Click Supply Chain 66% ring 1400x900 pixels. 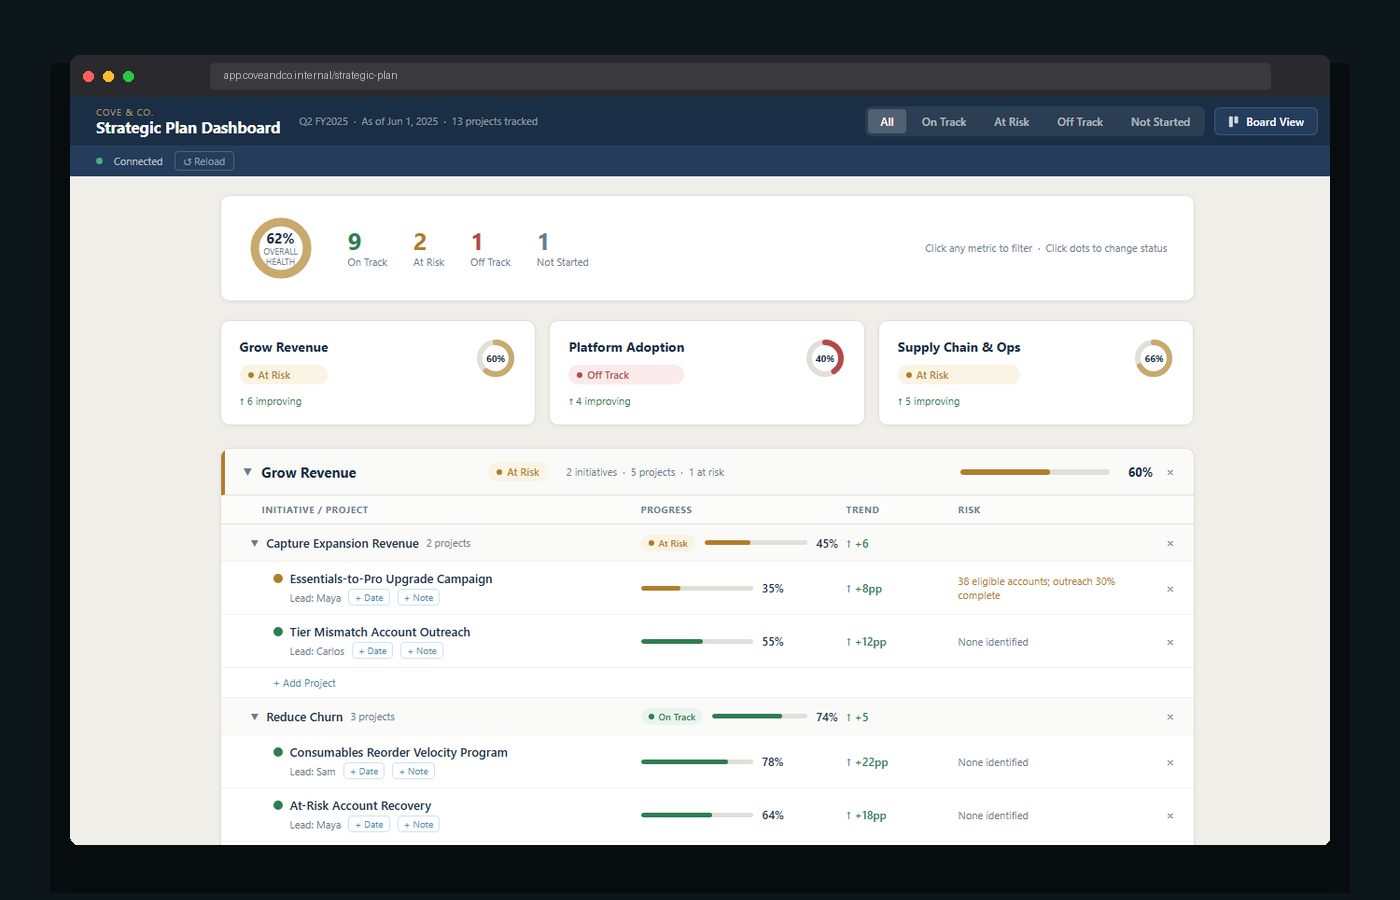point(1154,359)
